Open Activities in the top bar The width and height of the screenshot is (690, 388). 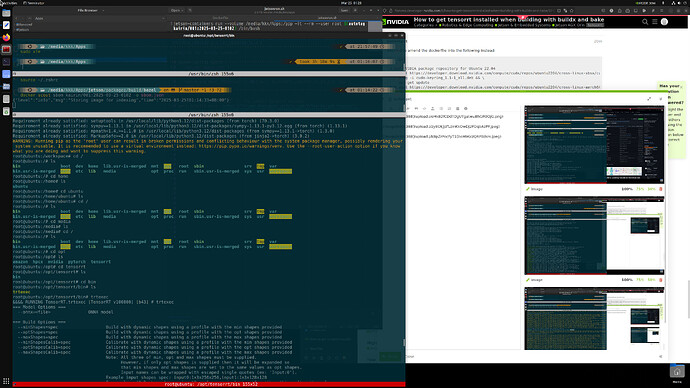point(9,3)
